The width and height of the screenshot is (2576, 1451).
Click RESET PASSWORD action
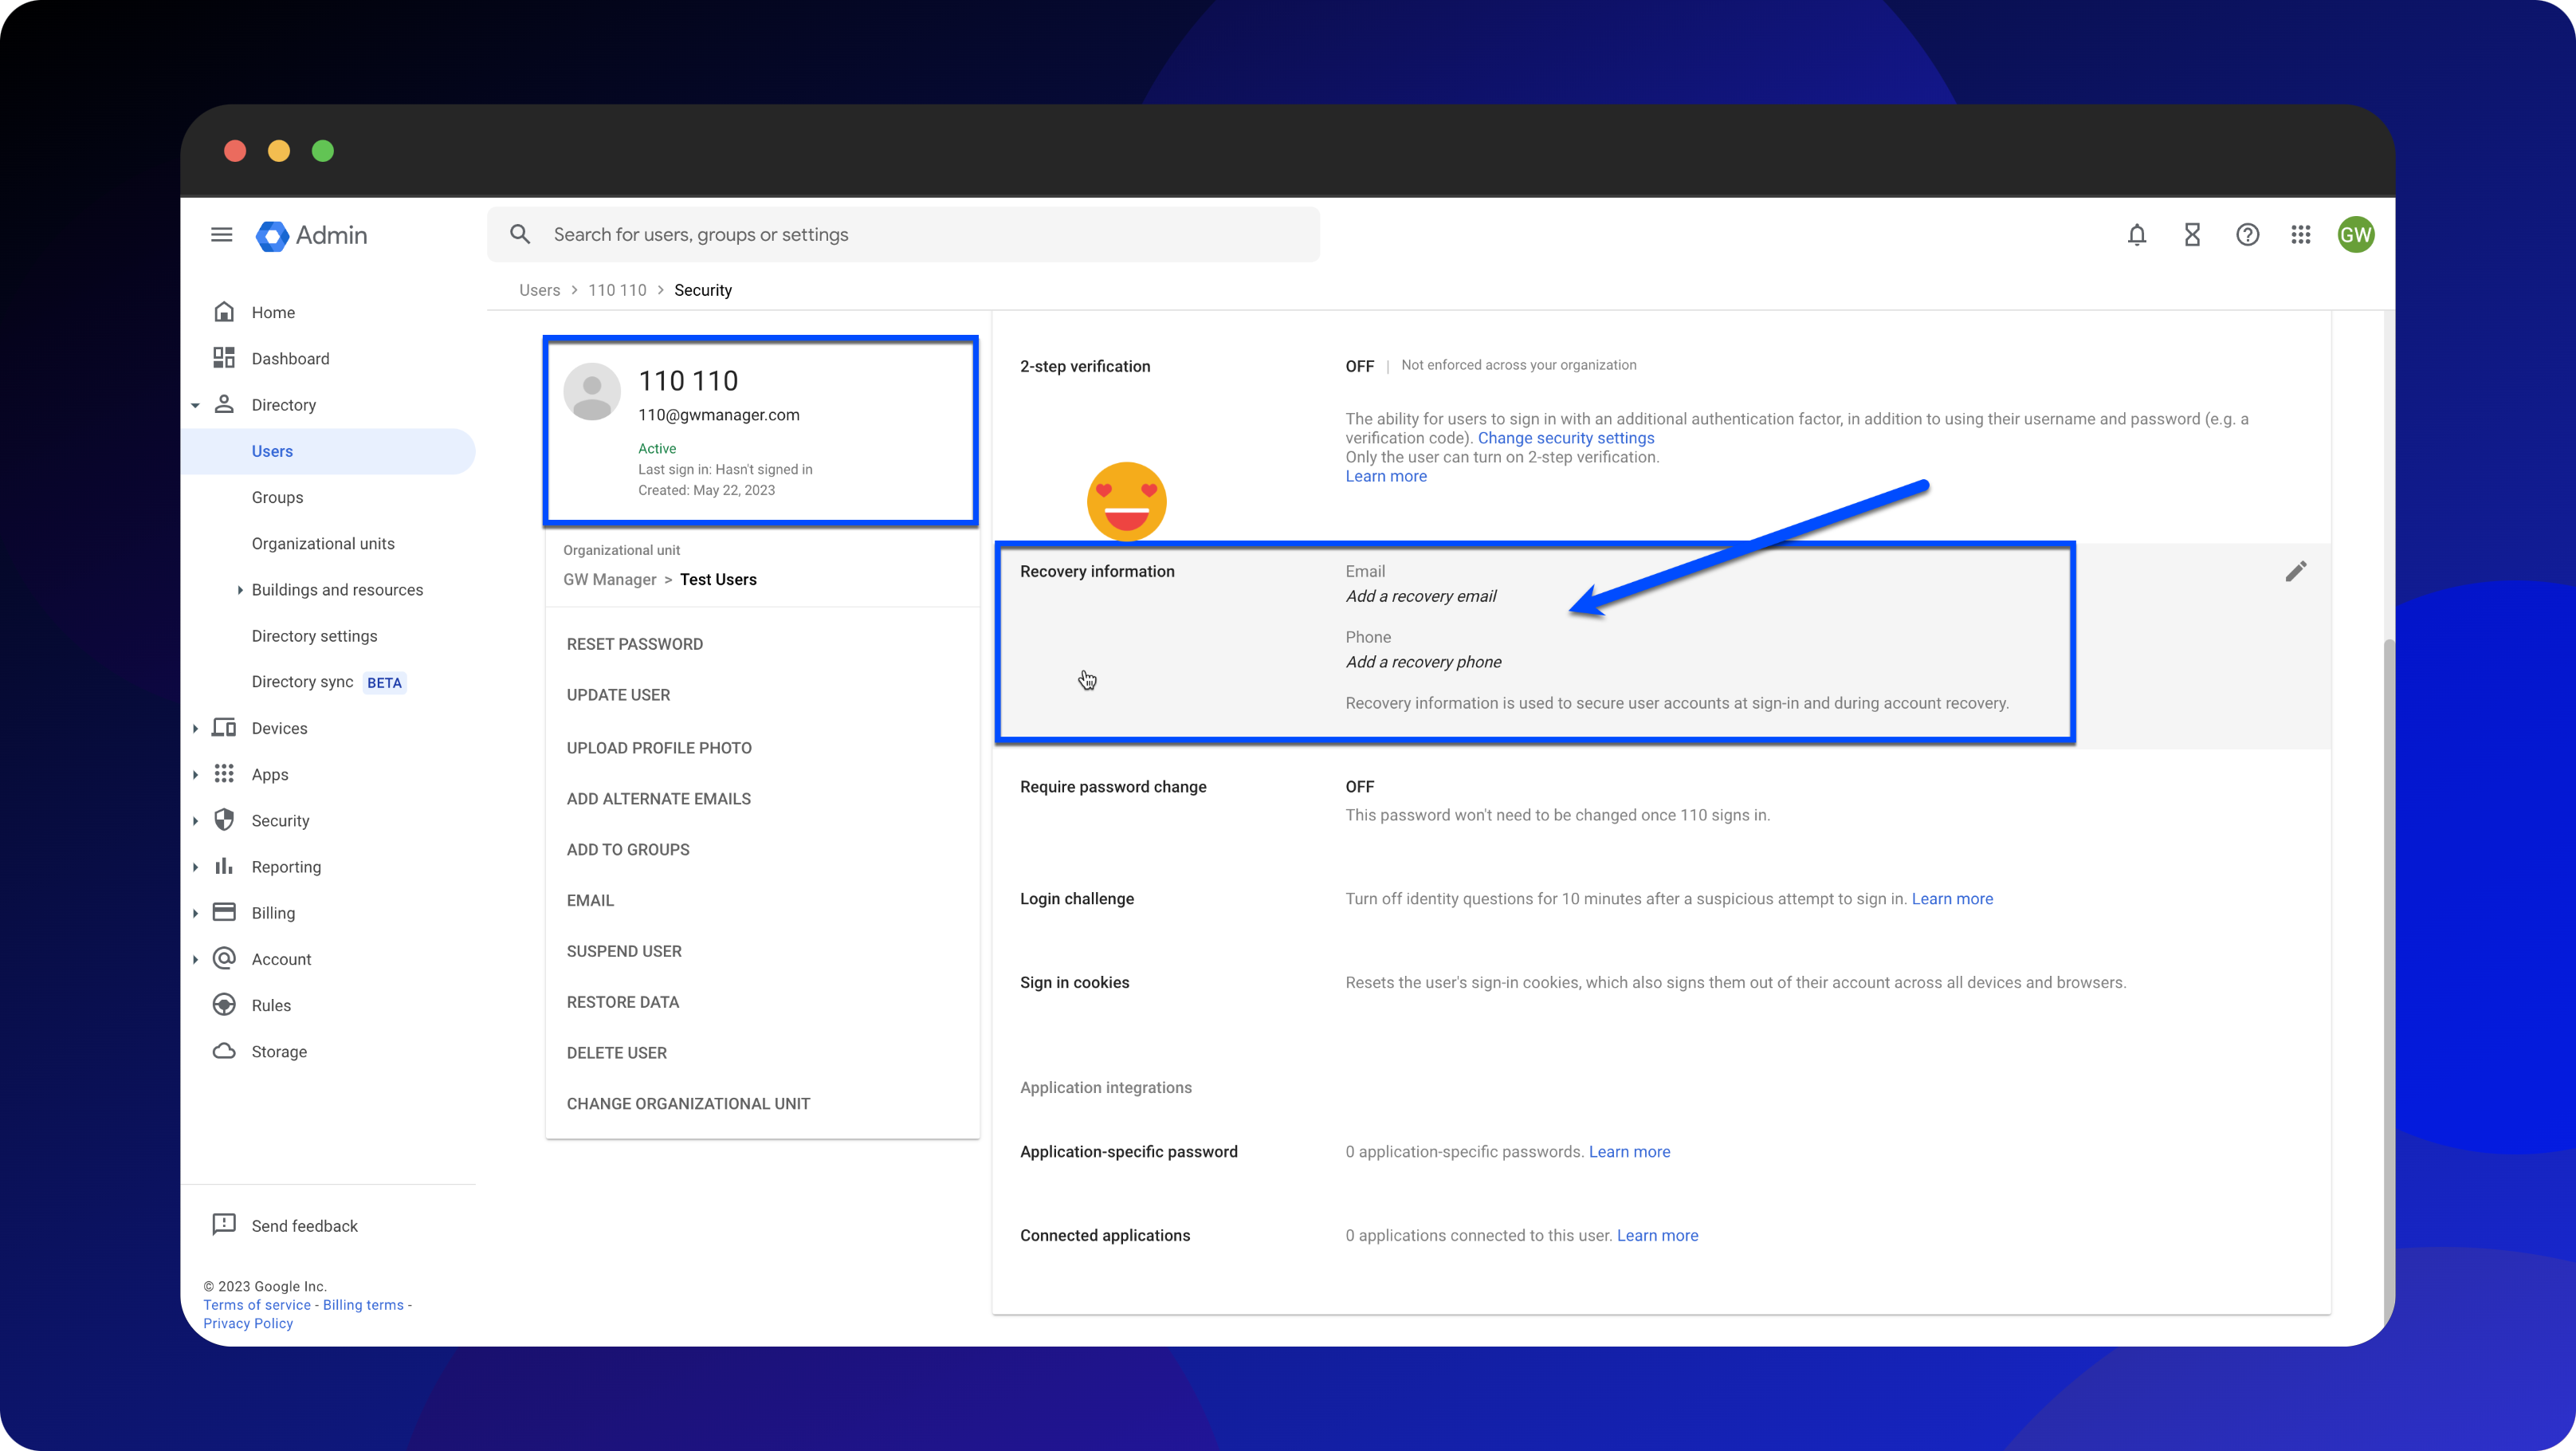634,644
